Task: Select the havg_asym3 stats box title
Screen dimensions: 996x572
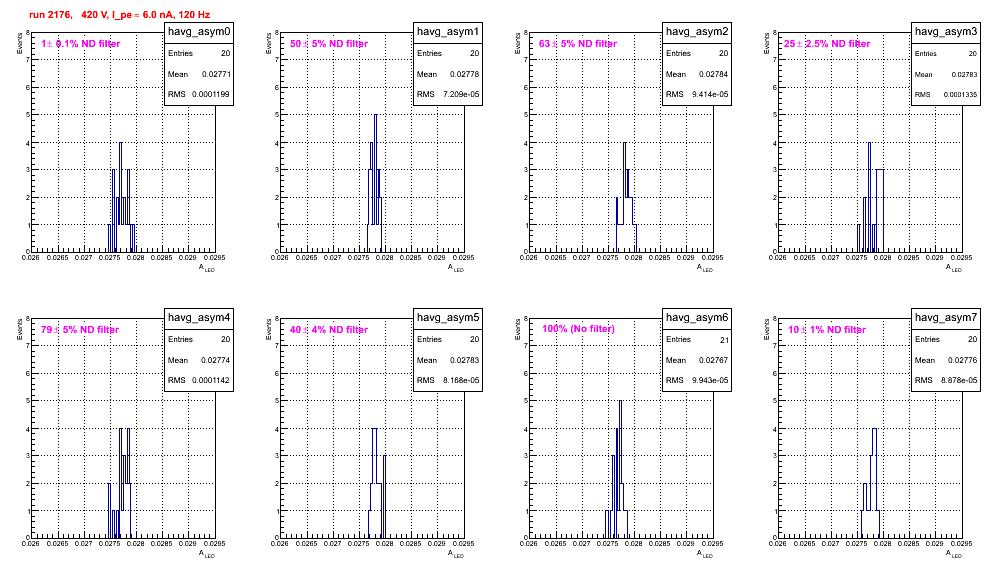Action: 946,31
